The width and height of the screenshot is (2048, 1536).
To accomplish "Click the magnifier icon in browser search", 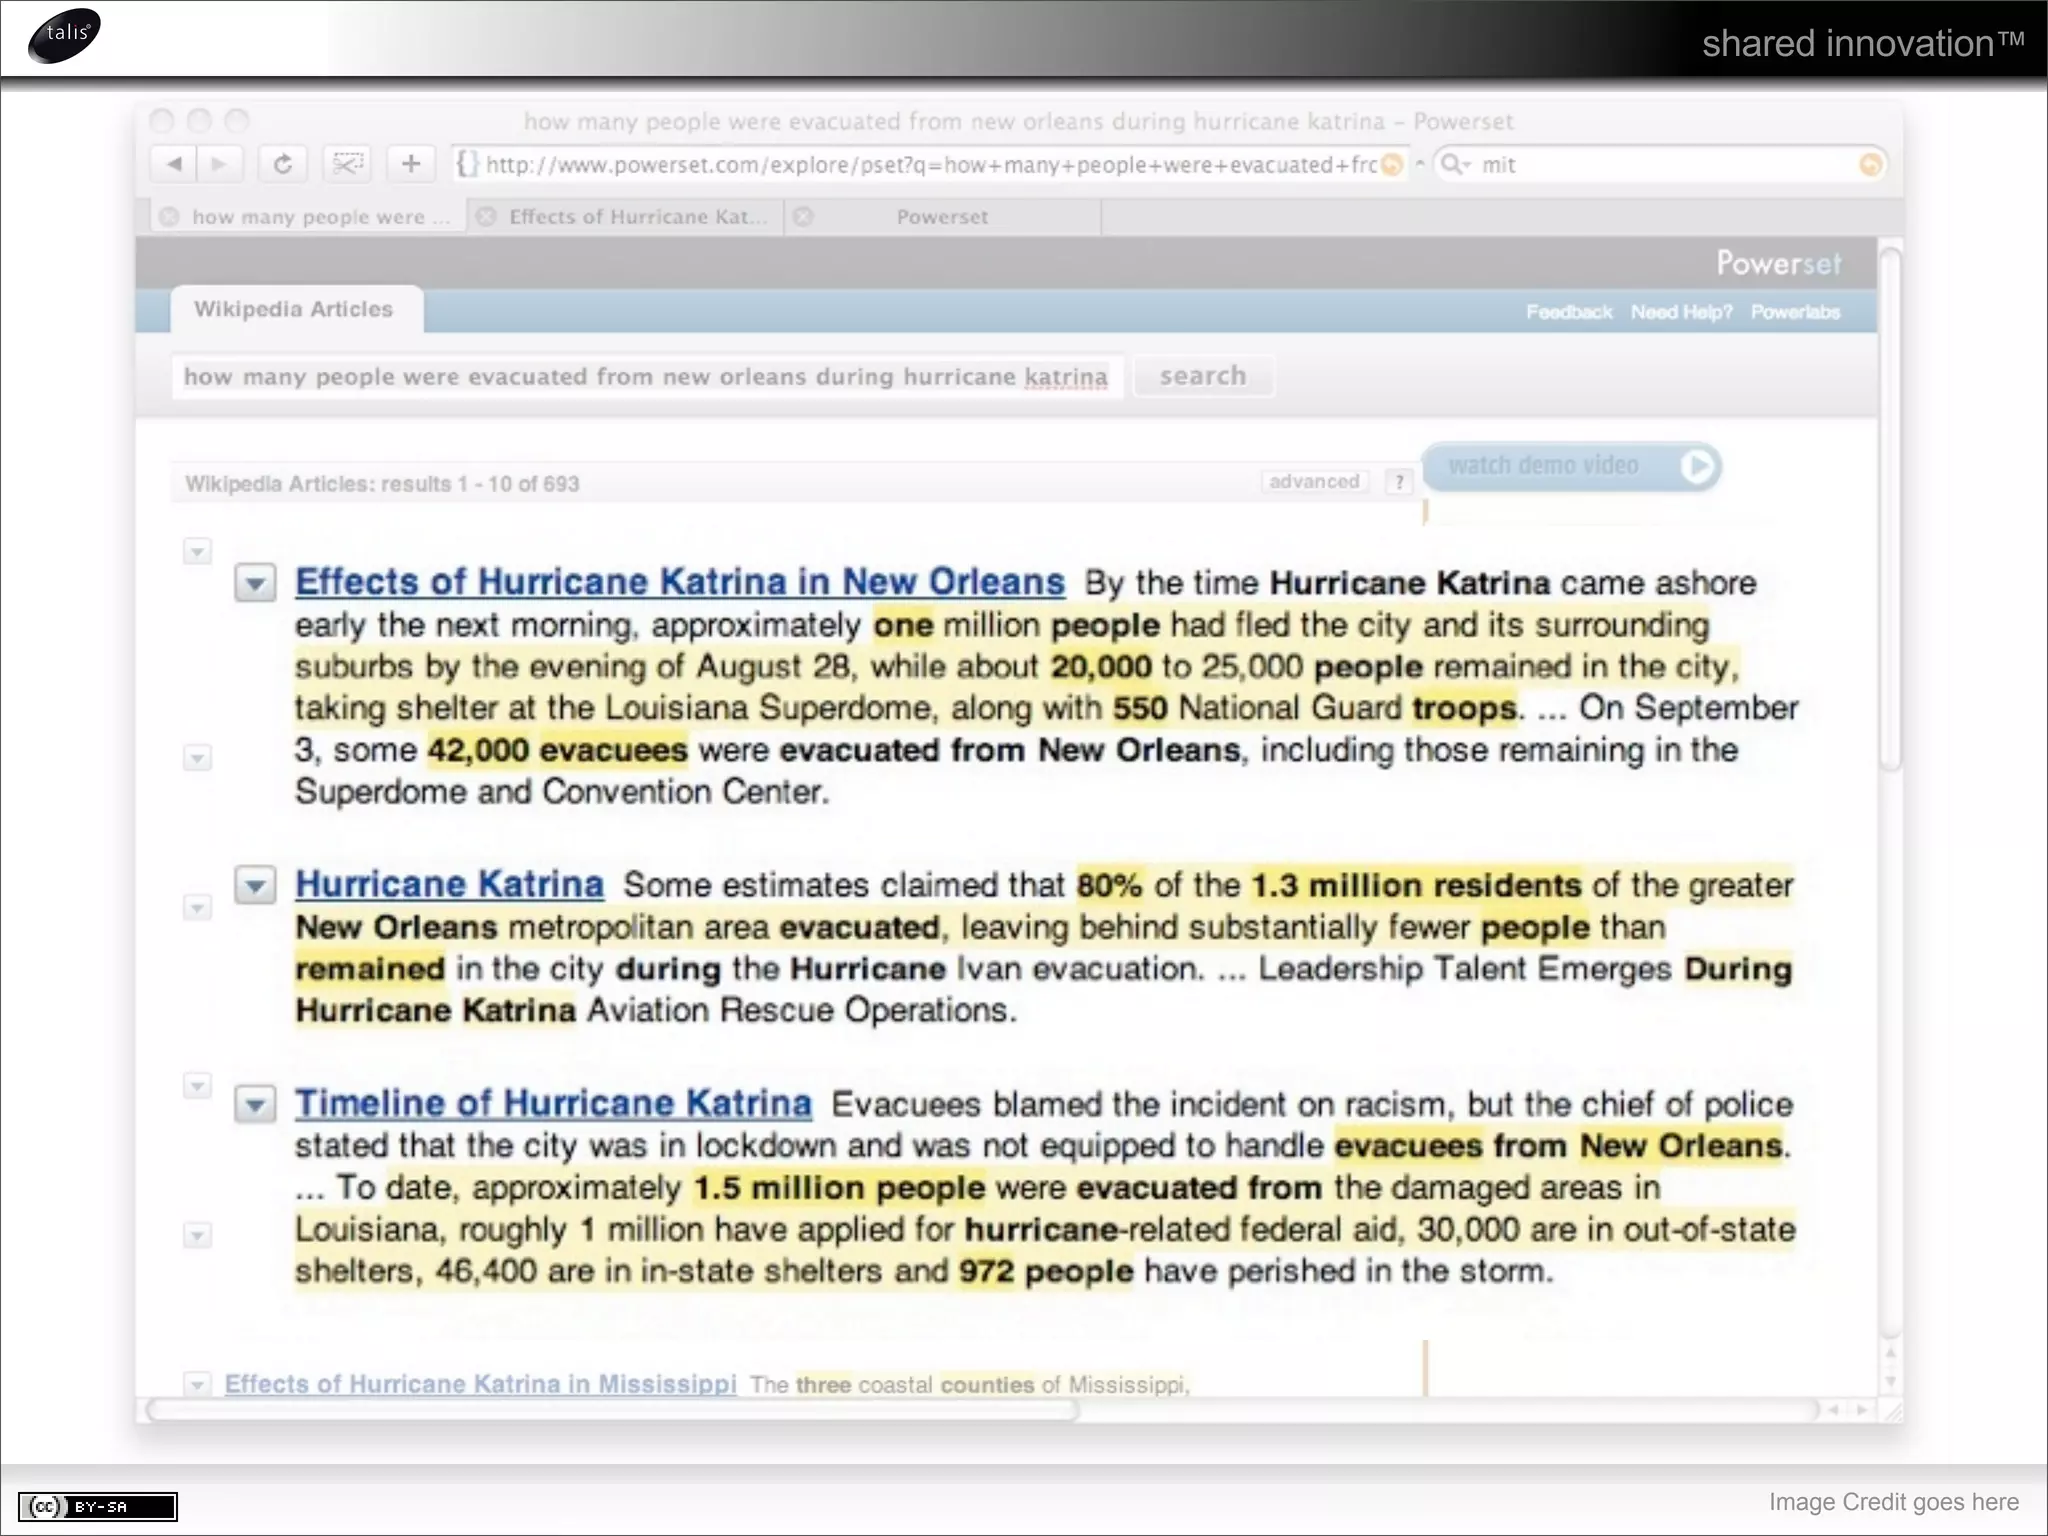I will 1451,164.
